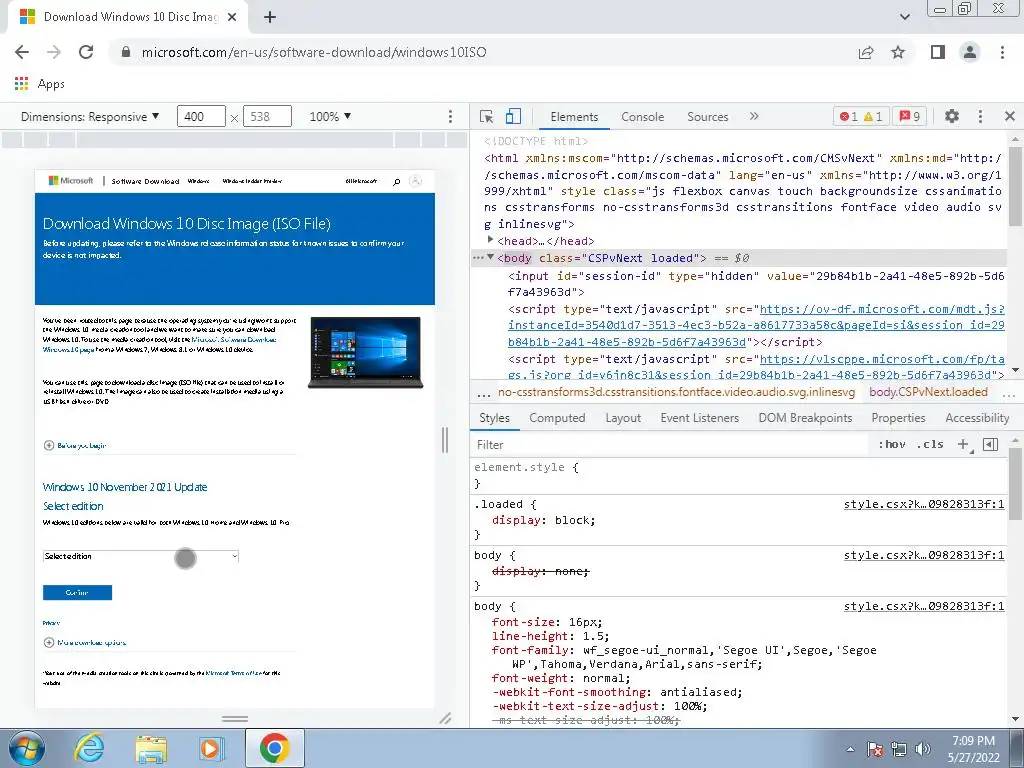Close the DevTools panel

pos(1010,116)
